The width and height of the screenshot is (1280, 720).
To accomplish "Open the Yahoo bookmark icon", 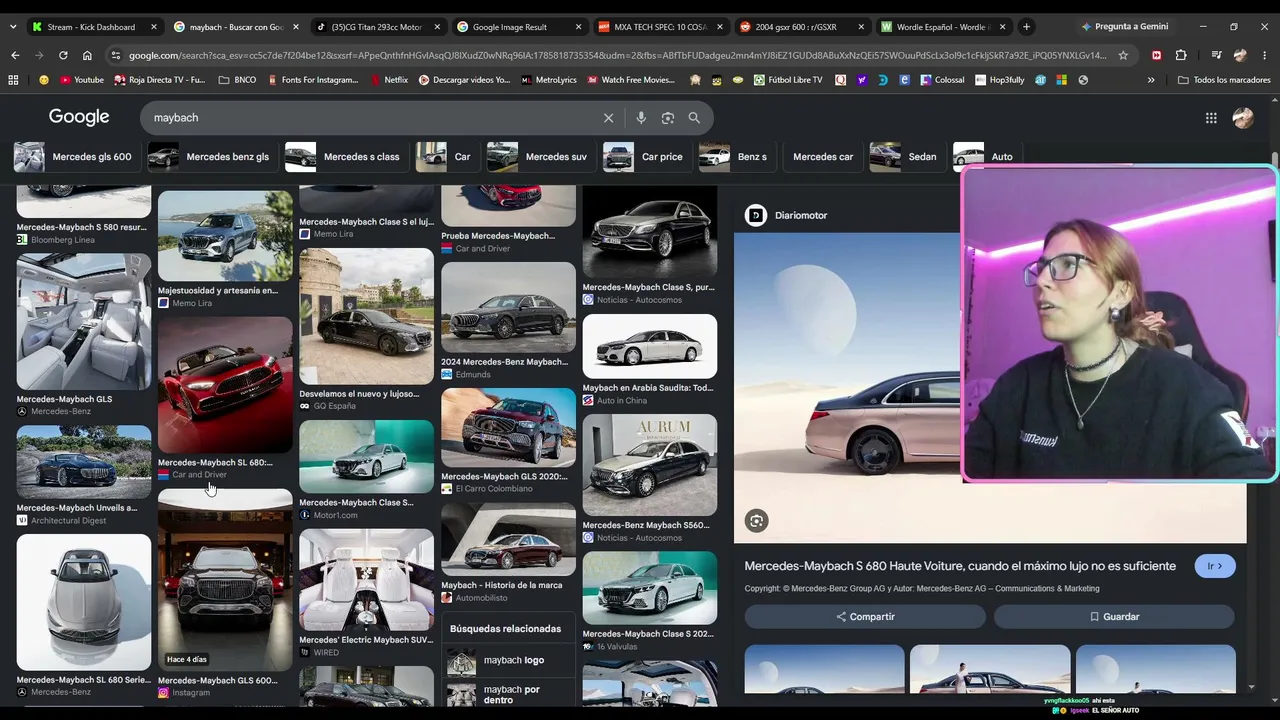I will point(861,80).
